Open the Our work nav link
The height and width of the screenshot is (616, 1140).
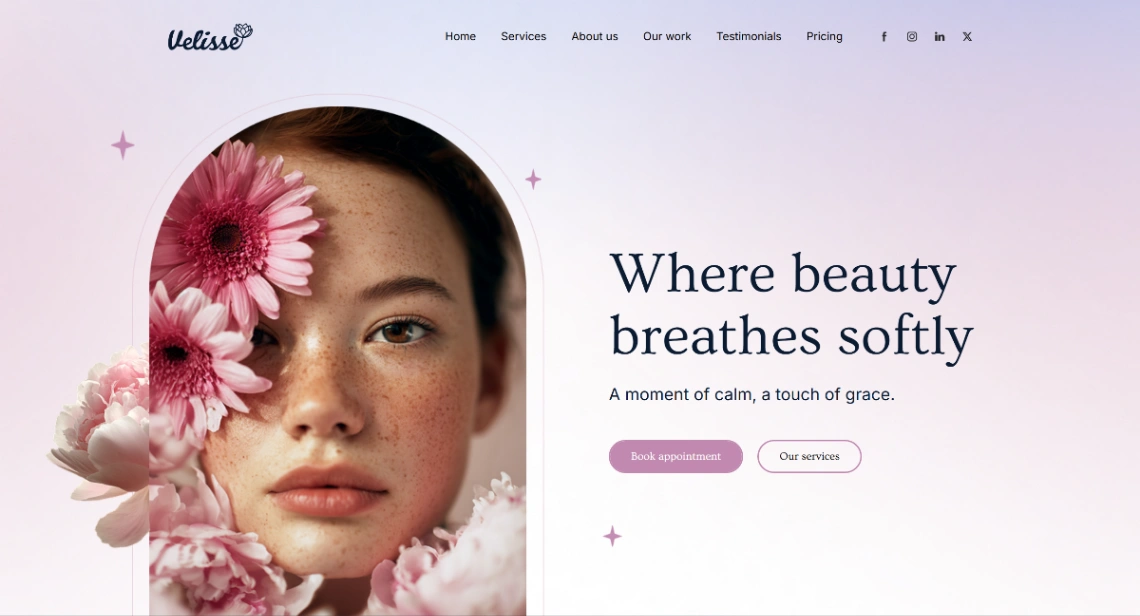(x=667, y=36)
